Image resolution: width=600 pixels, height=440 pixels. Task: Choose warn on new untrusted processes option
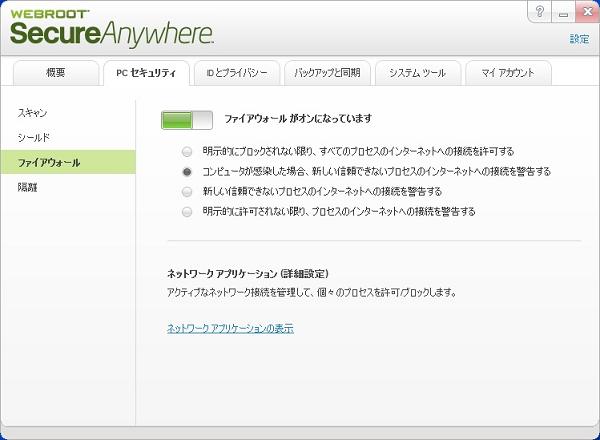click(187, 192)
